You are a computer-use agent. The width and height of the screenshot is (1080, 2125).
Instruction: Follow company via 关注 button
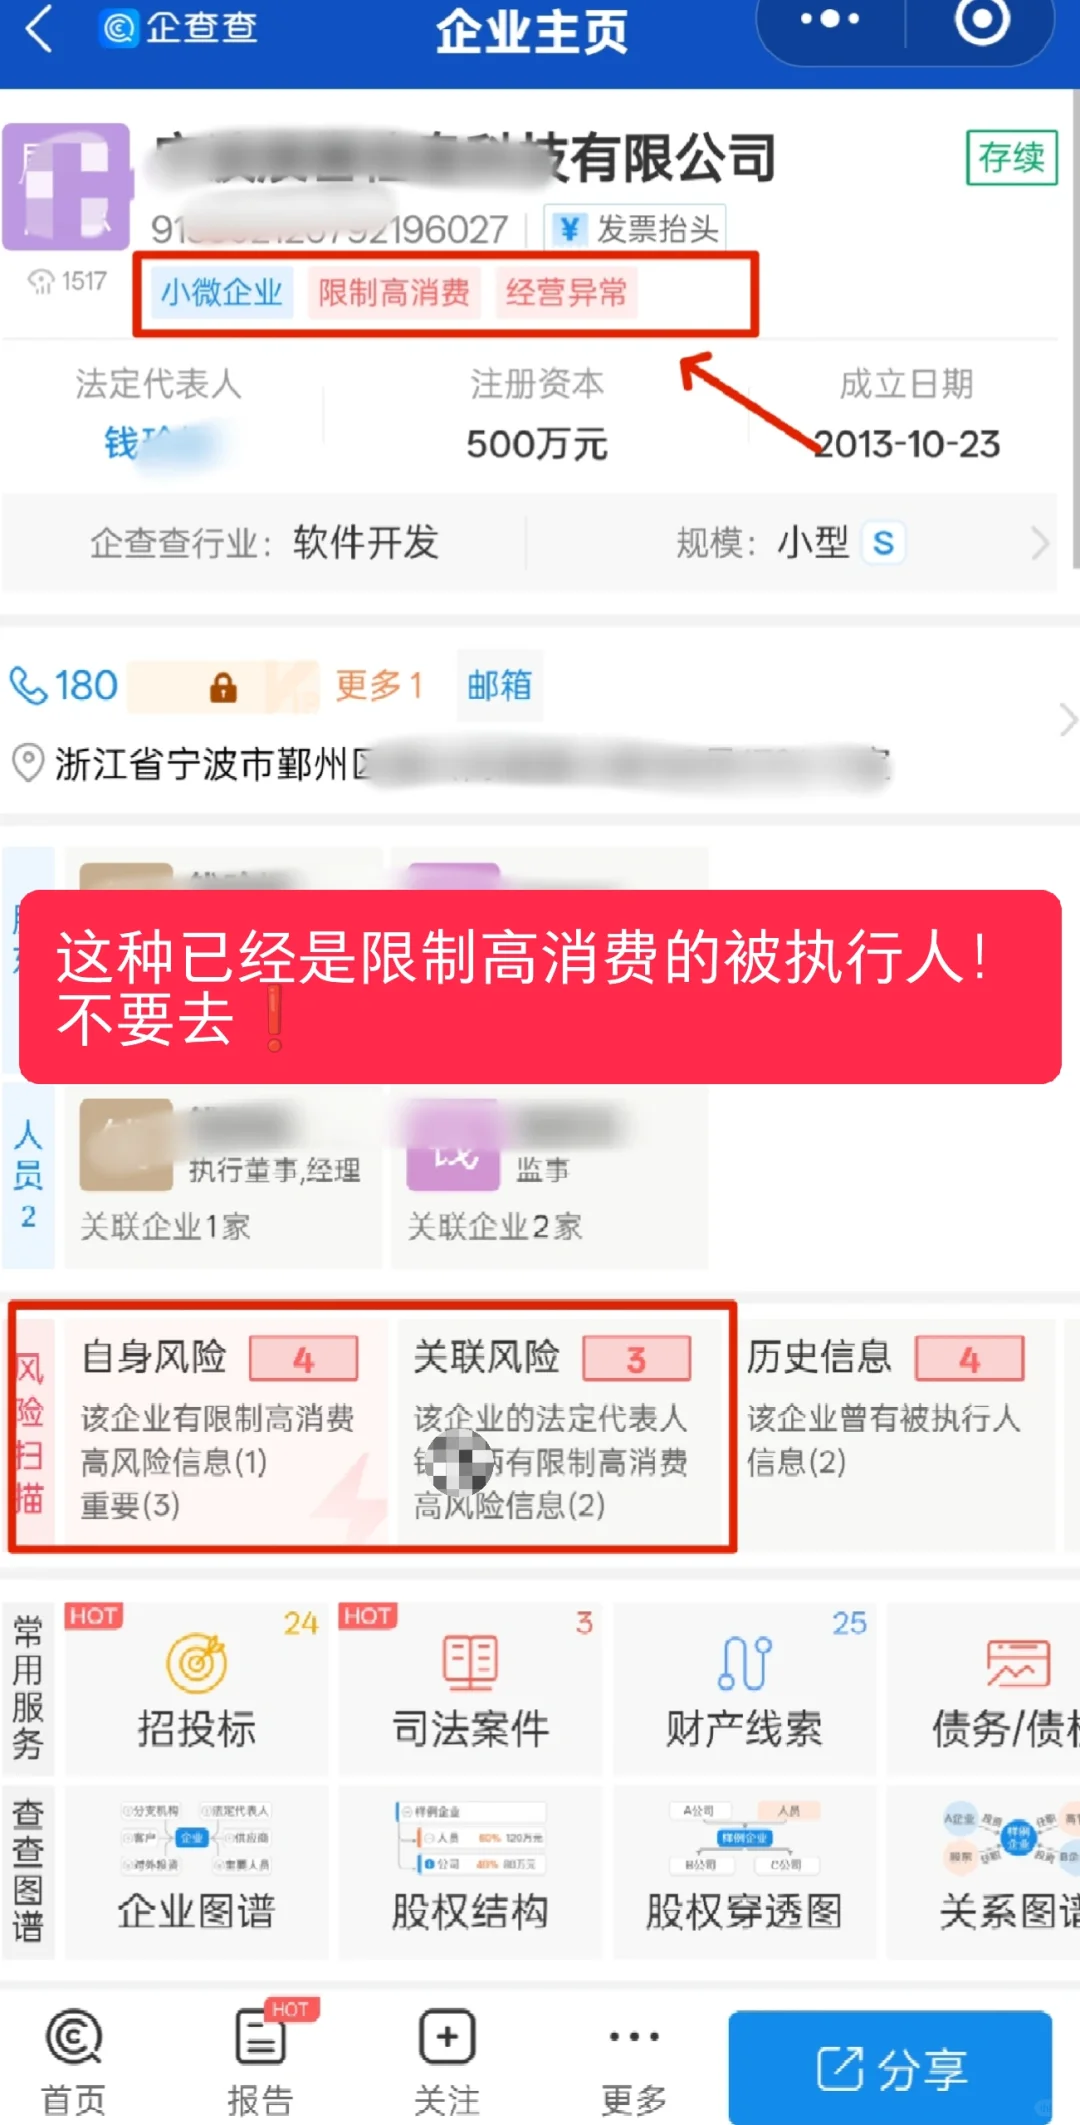pos(447,2062)
